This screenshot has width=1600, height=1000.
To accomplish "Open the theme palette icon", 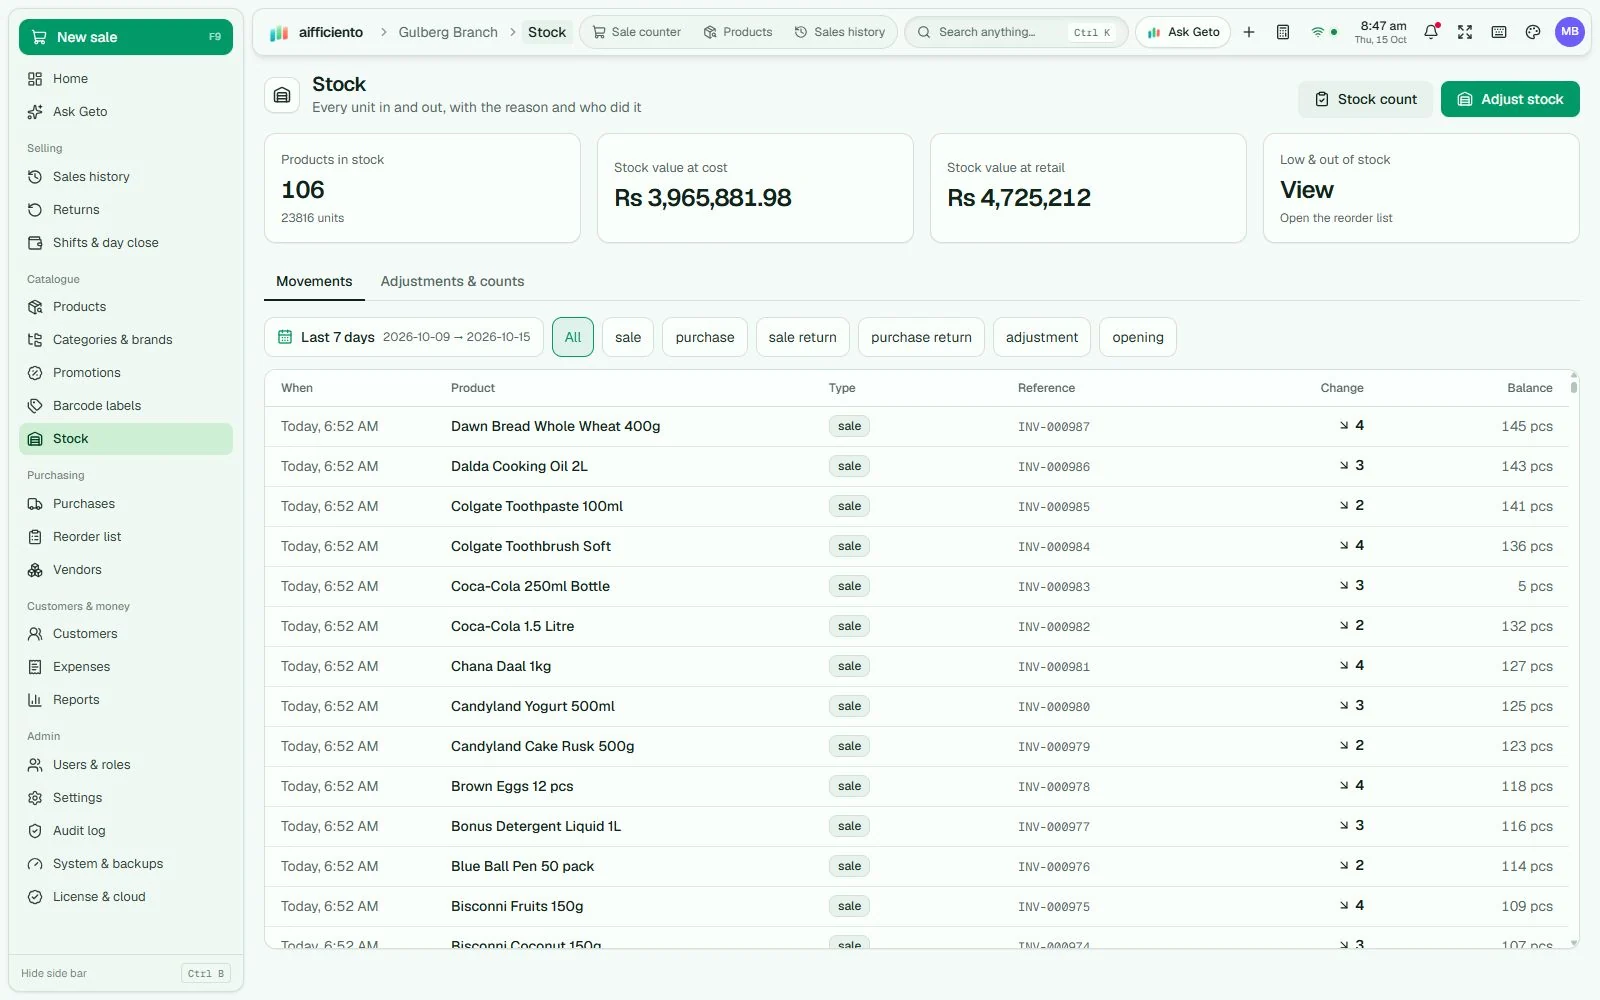I will (1533, 32).
